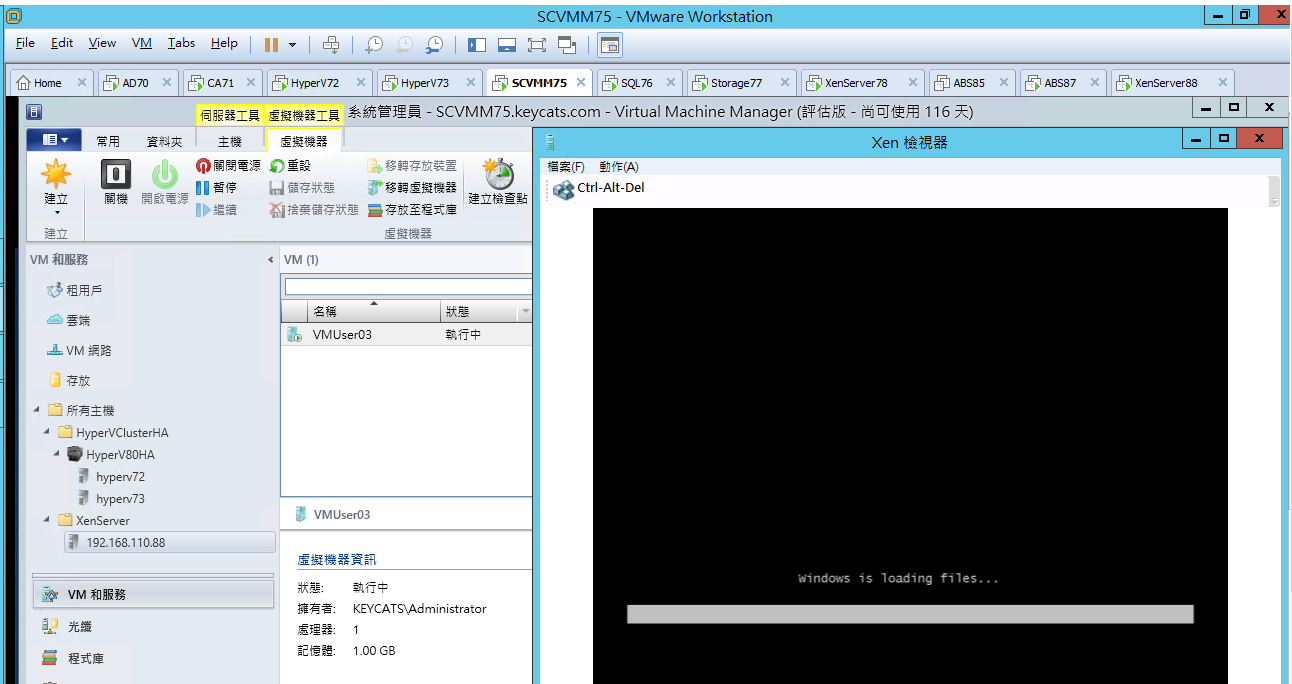Select the 主機 ribbon tab
1292x684 pixels.
pyautogui.click(x=230, y=141)
